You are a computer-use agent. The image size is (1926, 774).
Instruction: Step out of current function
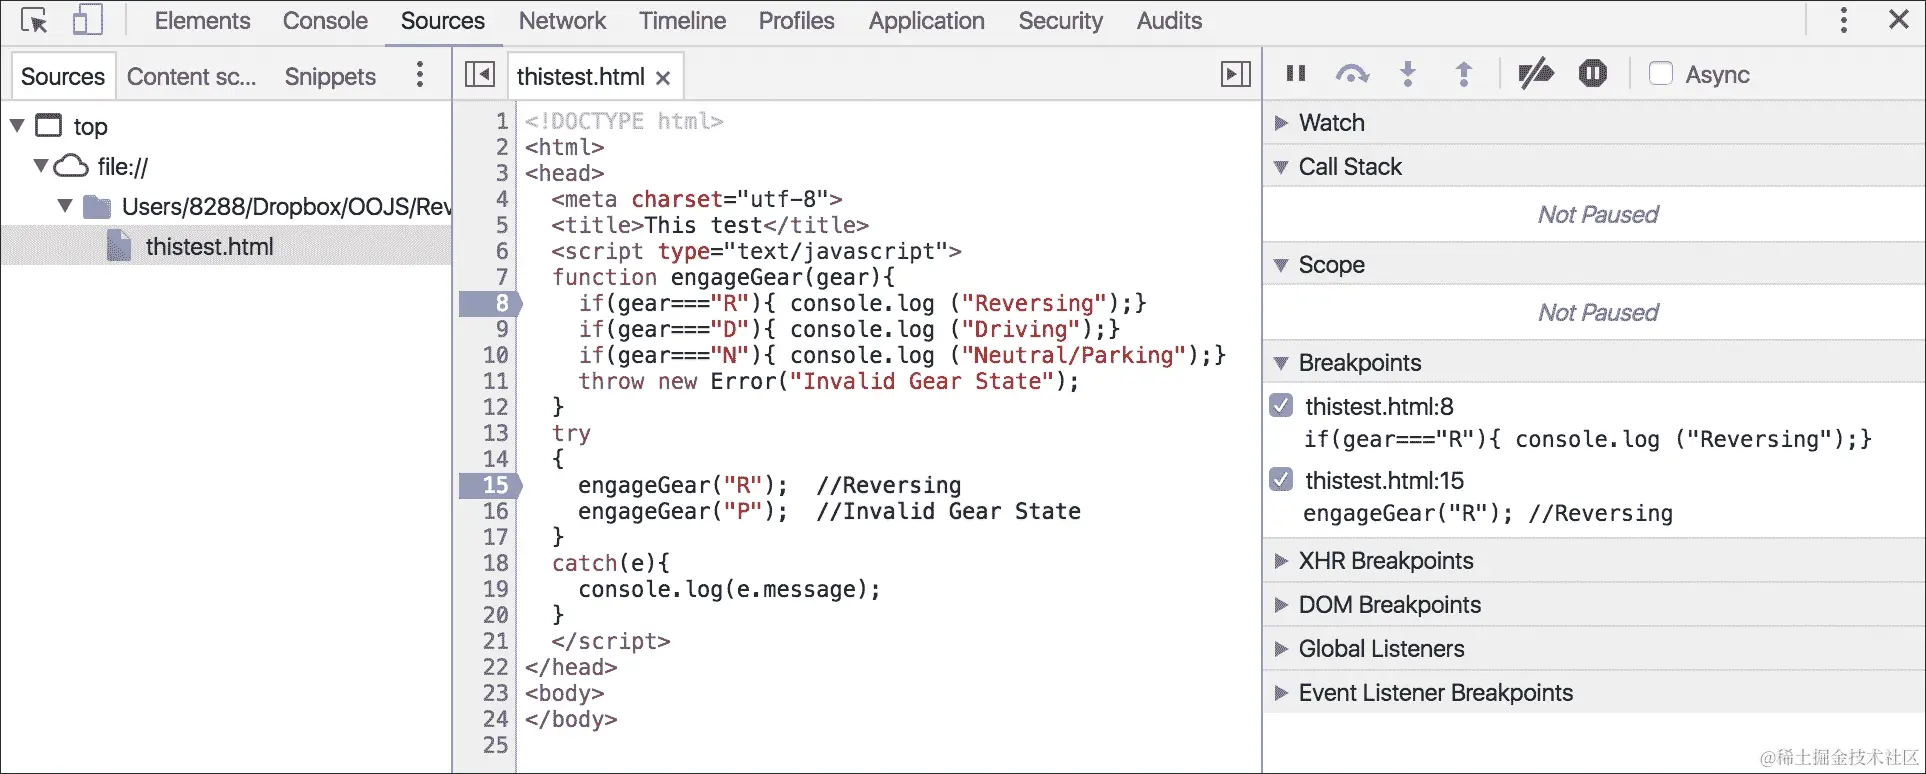point(1464,74)
